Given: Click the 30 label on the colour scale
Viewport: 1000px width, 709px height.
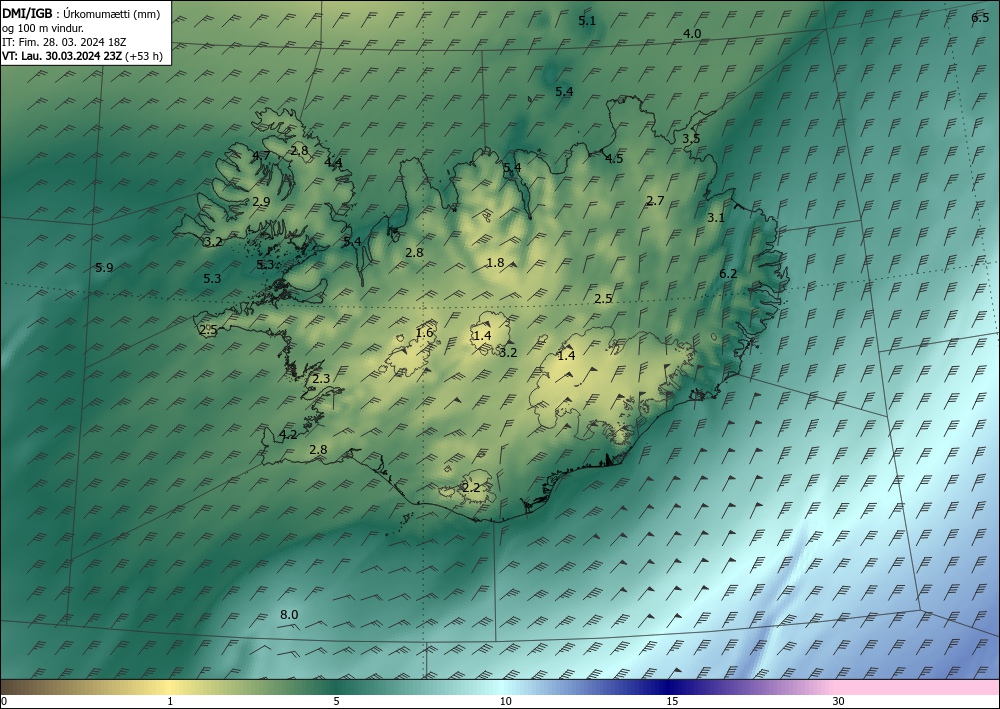Looking at the screenshot, I should pos(839,701).
